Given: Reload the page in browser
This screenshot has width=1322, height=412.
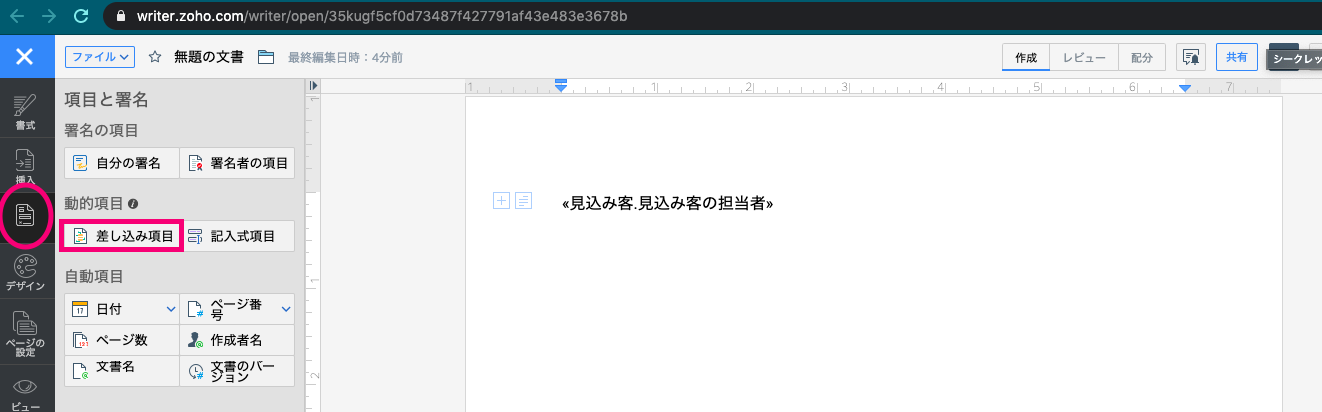Looking at the screenshot, I should coord(82,16).
